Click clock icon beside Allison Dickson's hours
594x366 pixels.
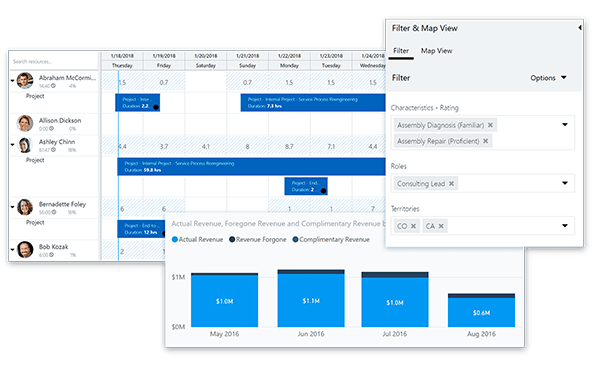click(51, 128)
